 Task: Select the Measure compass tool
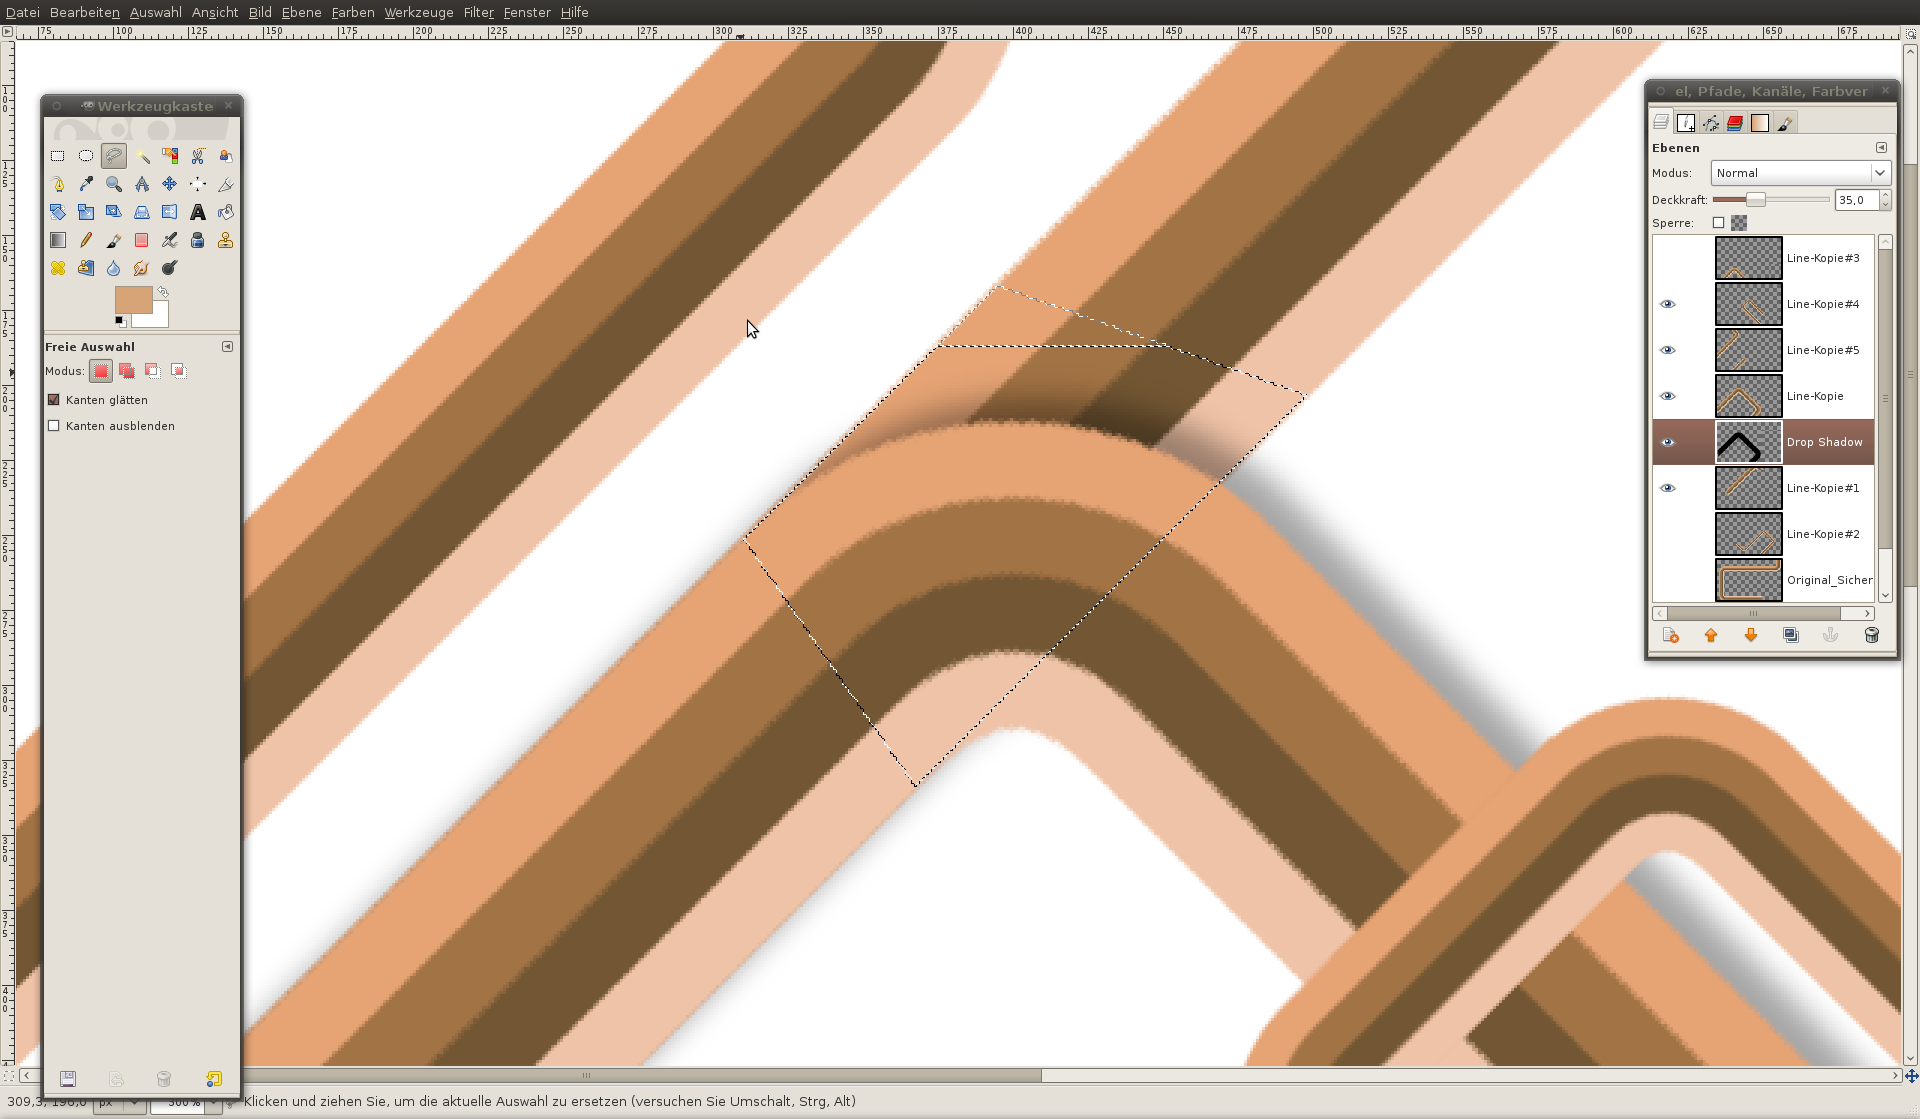click(x=142, y=184)
